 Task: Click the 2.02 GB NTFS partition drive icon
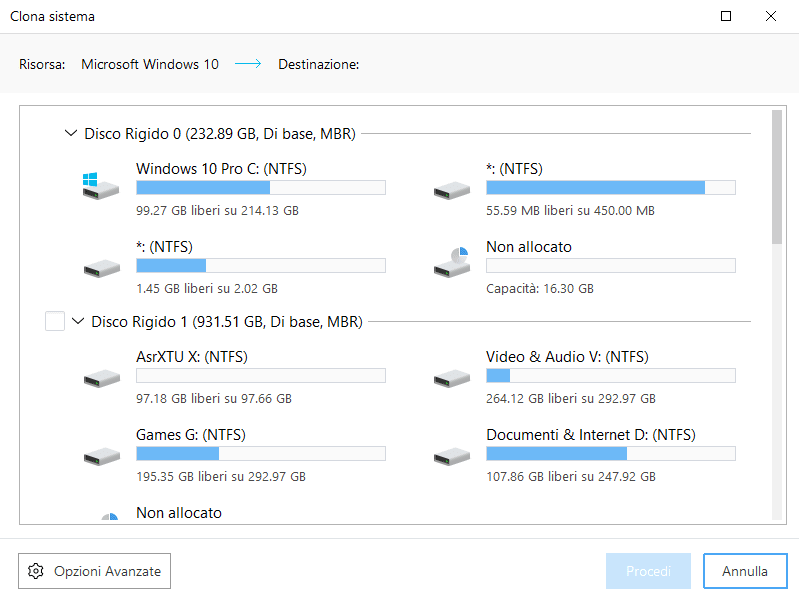point(102,267)
